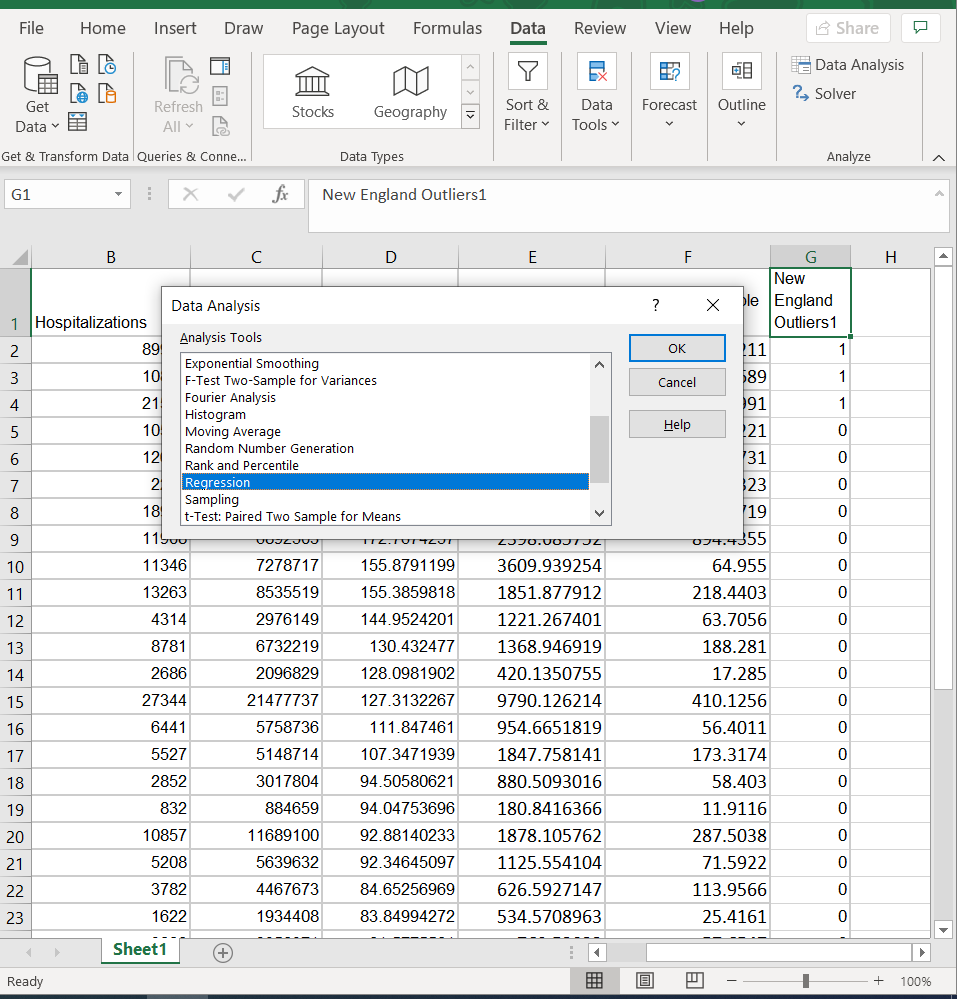957x999 pixels.
Task: Open the Page Layout tab
Action: (338, 28)
